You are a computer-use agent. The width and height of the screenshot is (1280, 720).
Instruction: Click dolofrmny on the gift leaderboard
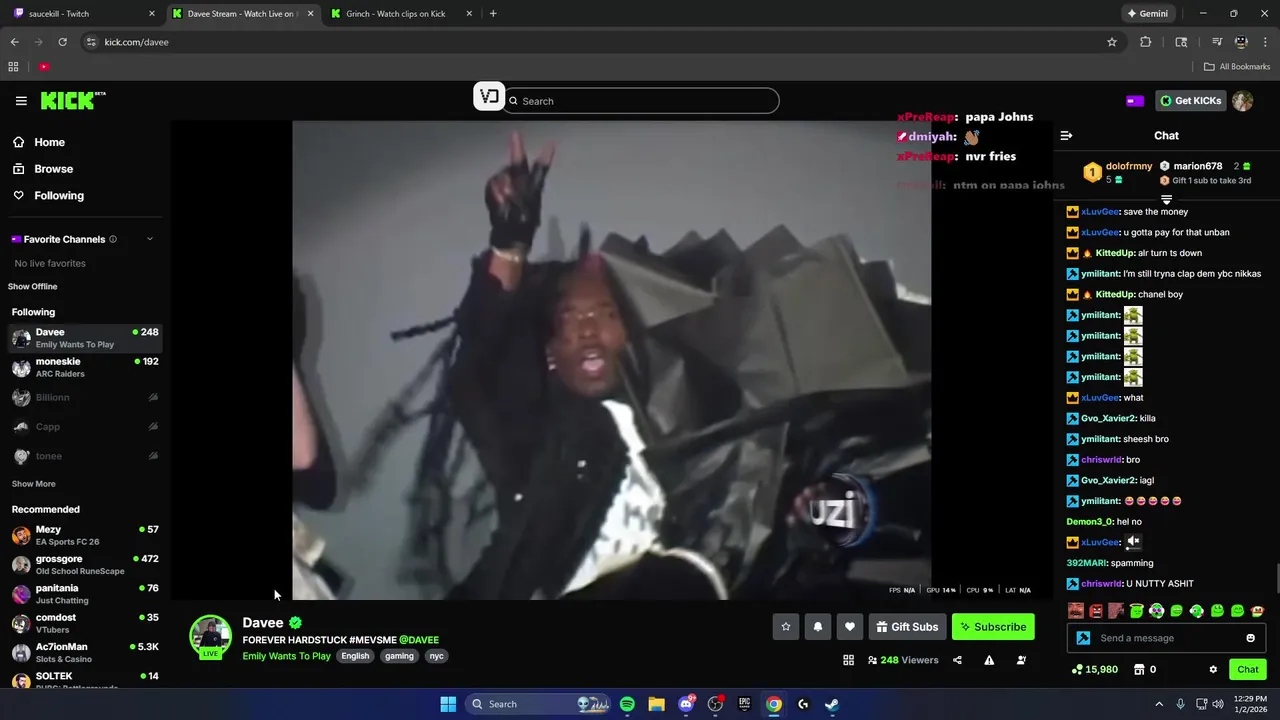coord(1129,166)
